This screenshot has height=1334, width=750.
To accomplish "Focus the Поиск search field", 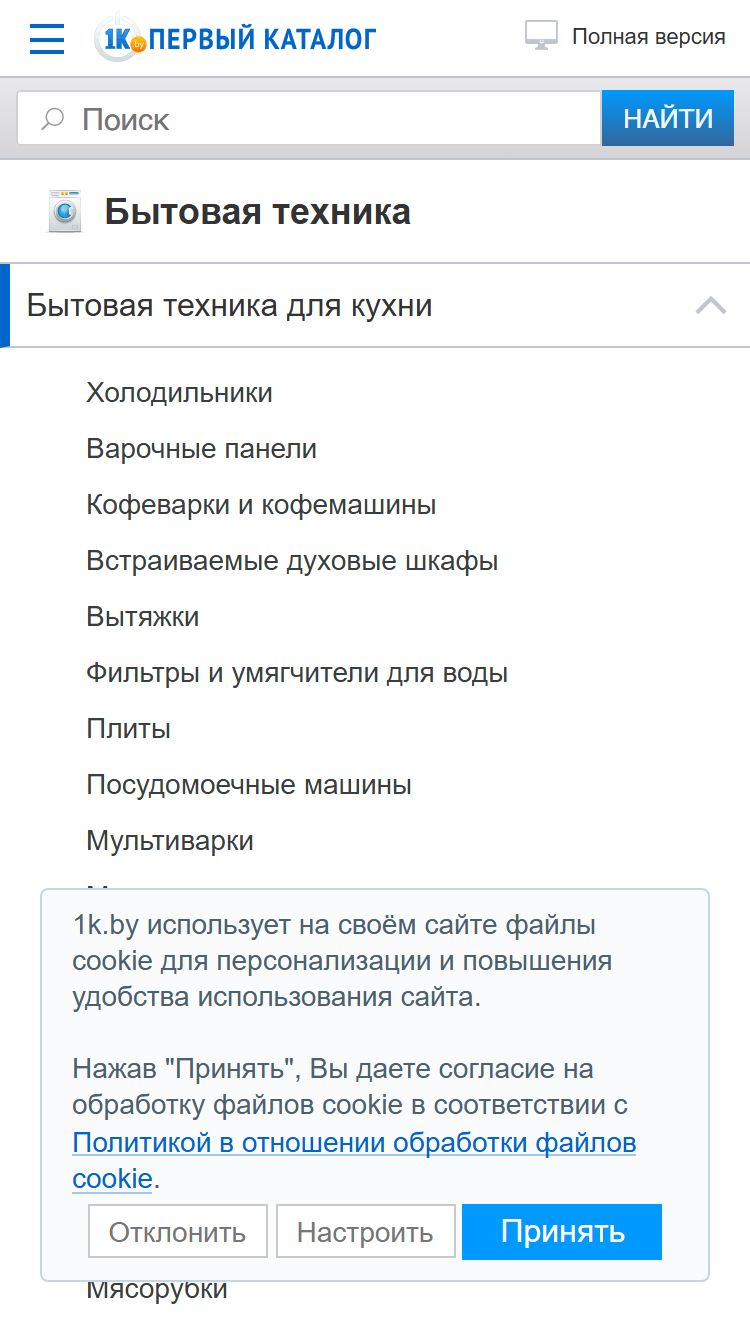I will [309, 119].
